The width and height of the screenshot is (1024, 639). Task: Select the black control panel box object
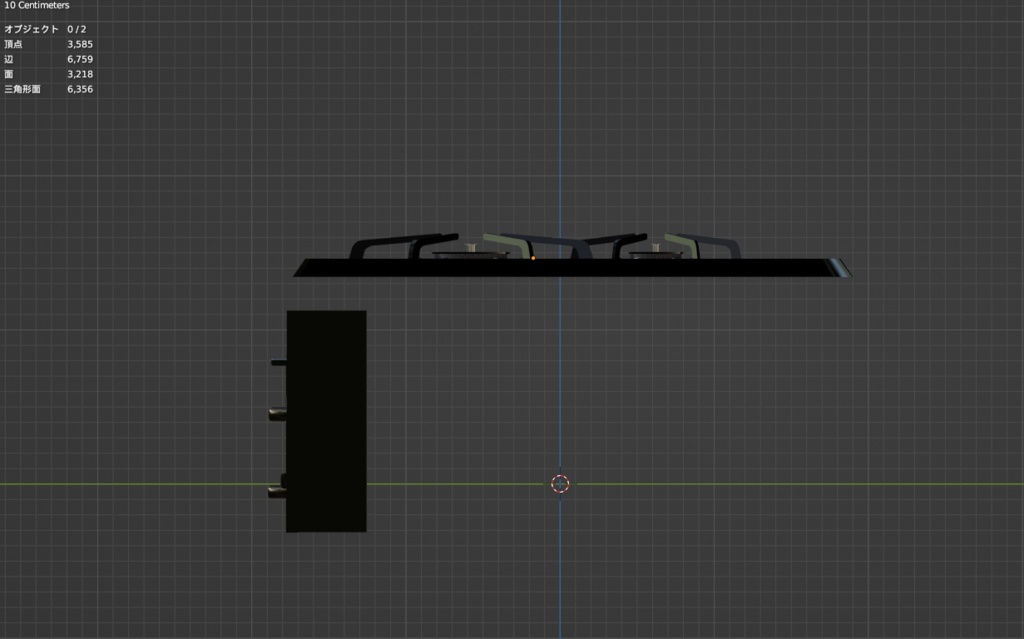click(327, 420)
